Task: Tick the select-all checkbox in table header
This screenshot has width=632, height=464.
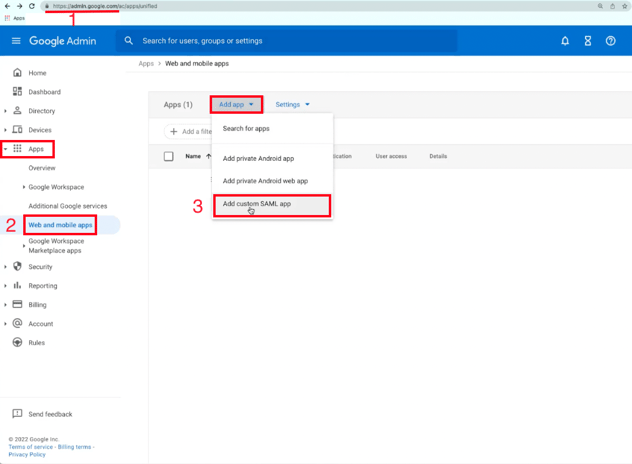Action: (168, 156)
